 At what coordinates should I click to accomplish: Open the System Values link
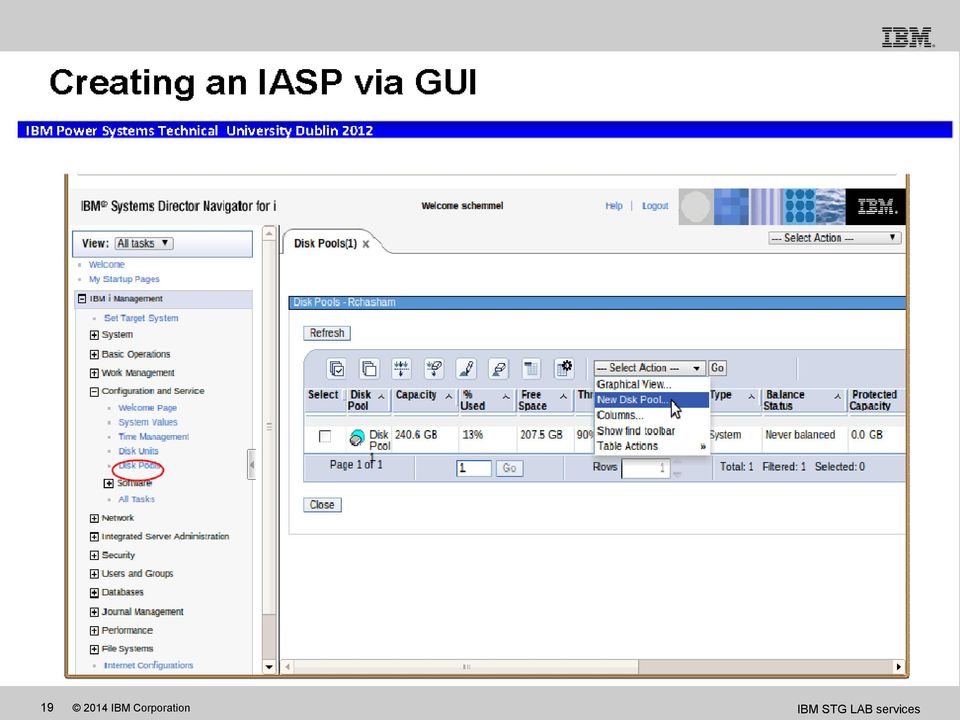[148, 422]
